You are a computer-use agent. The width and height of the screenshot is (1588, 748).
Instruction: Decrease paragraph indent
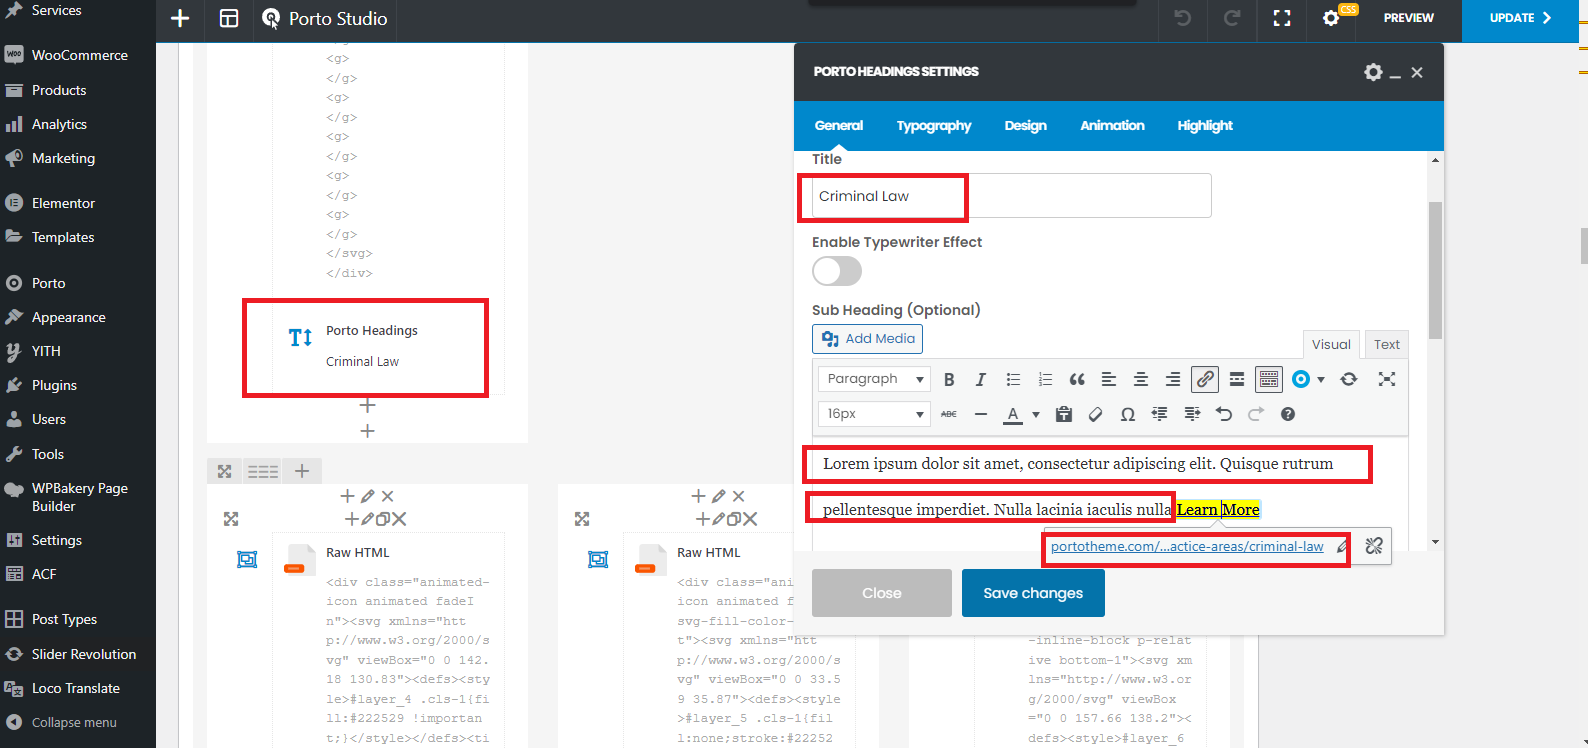click(1160, 414)
